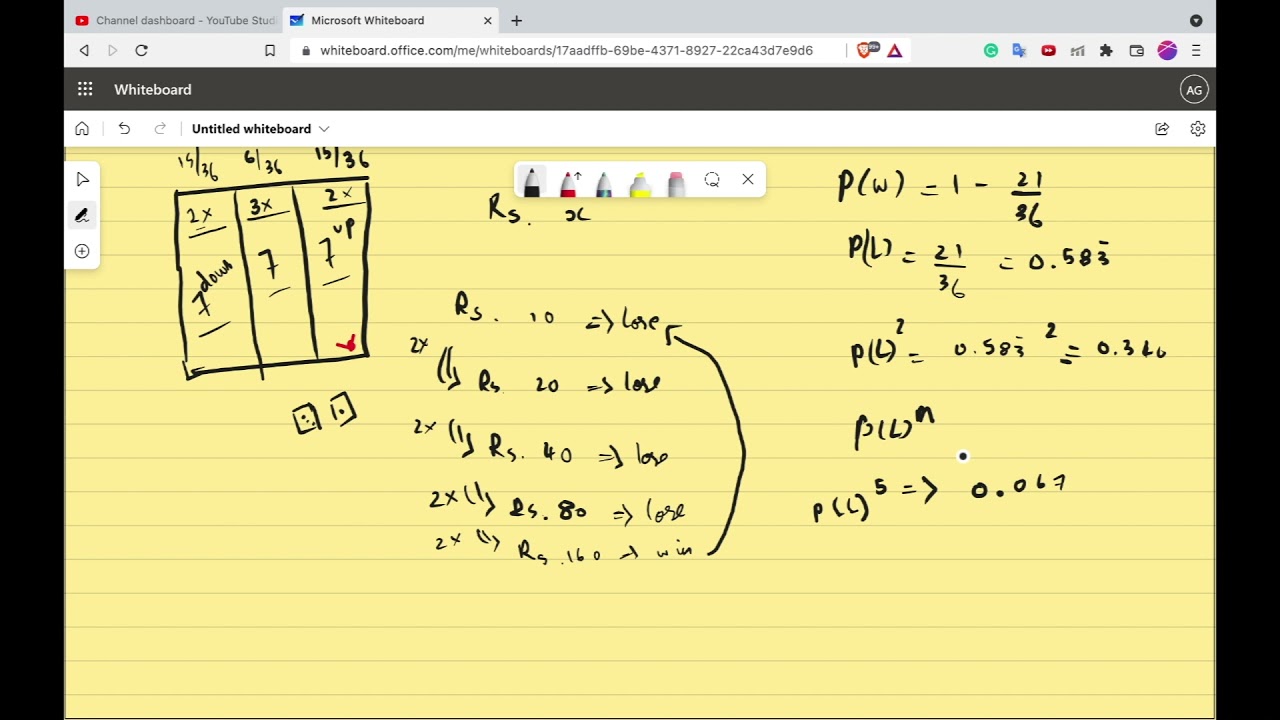Open the Brave Rewards triangle icon
Viewport: 1280px width, 720px height.
point(895,50)
